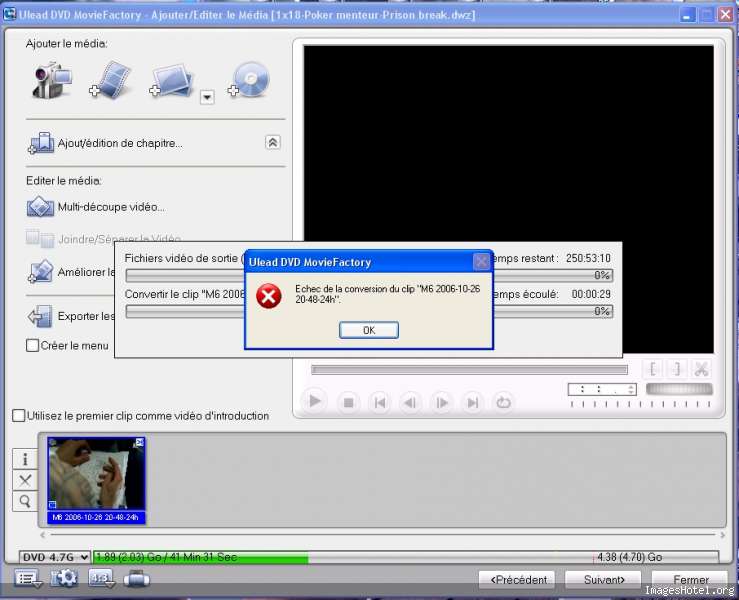
Task: Click the Suivant> button
Action: point(603,579)
